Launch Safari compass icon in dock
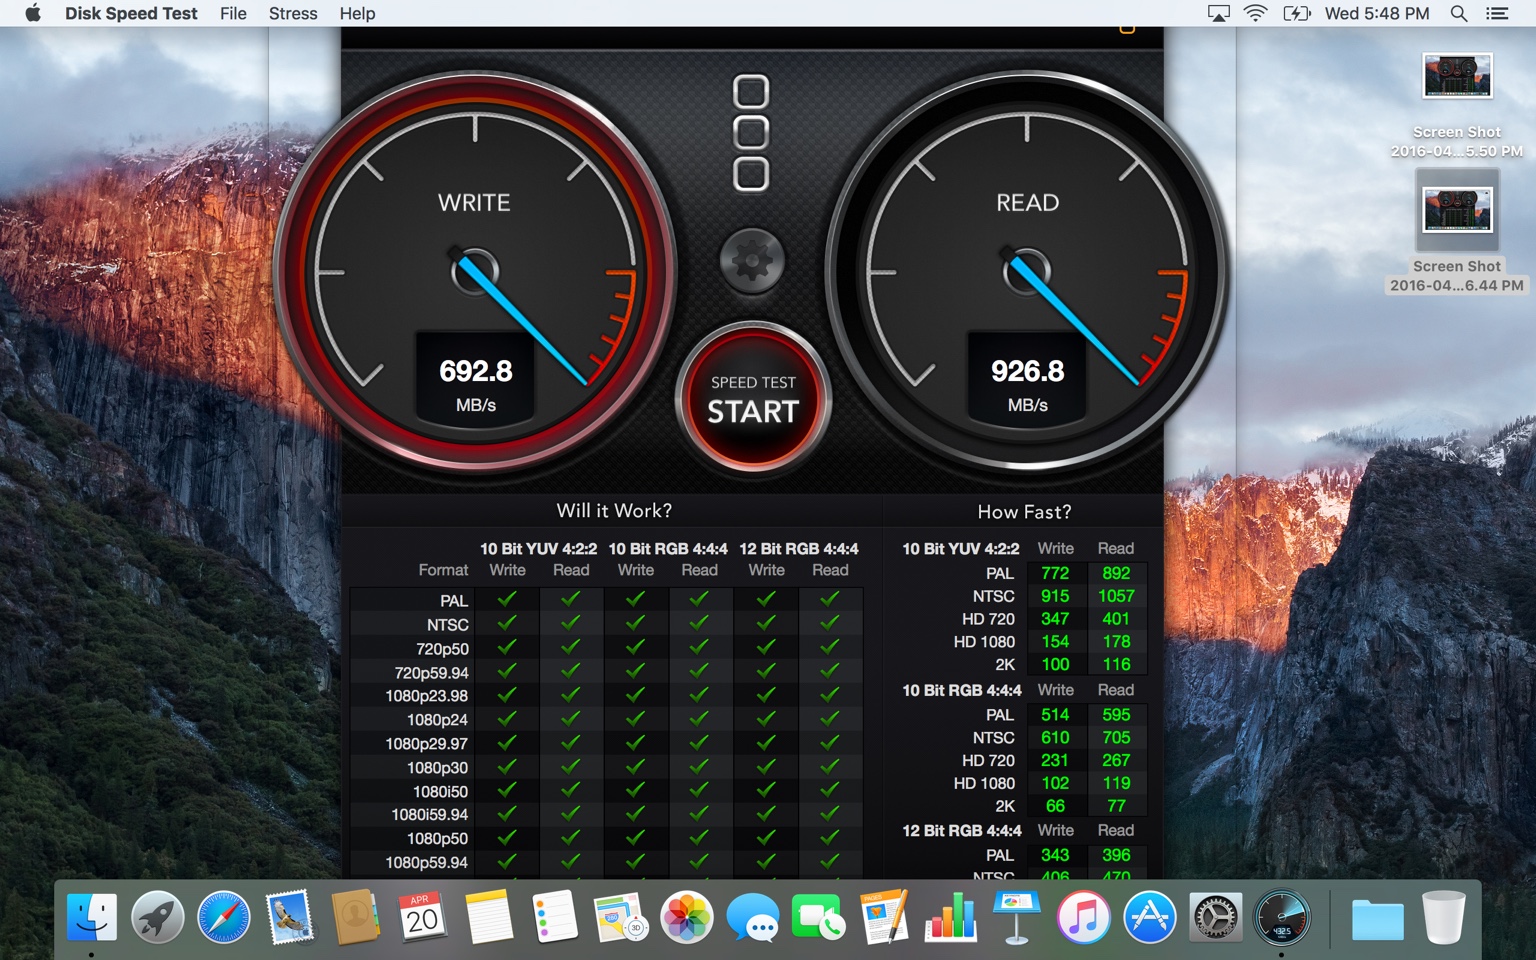Viewport: 1536px width, 960px height. tap(224, 917)
